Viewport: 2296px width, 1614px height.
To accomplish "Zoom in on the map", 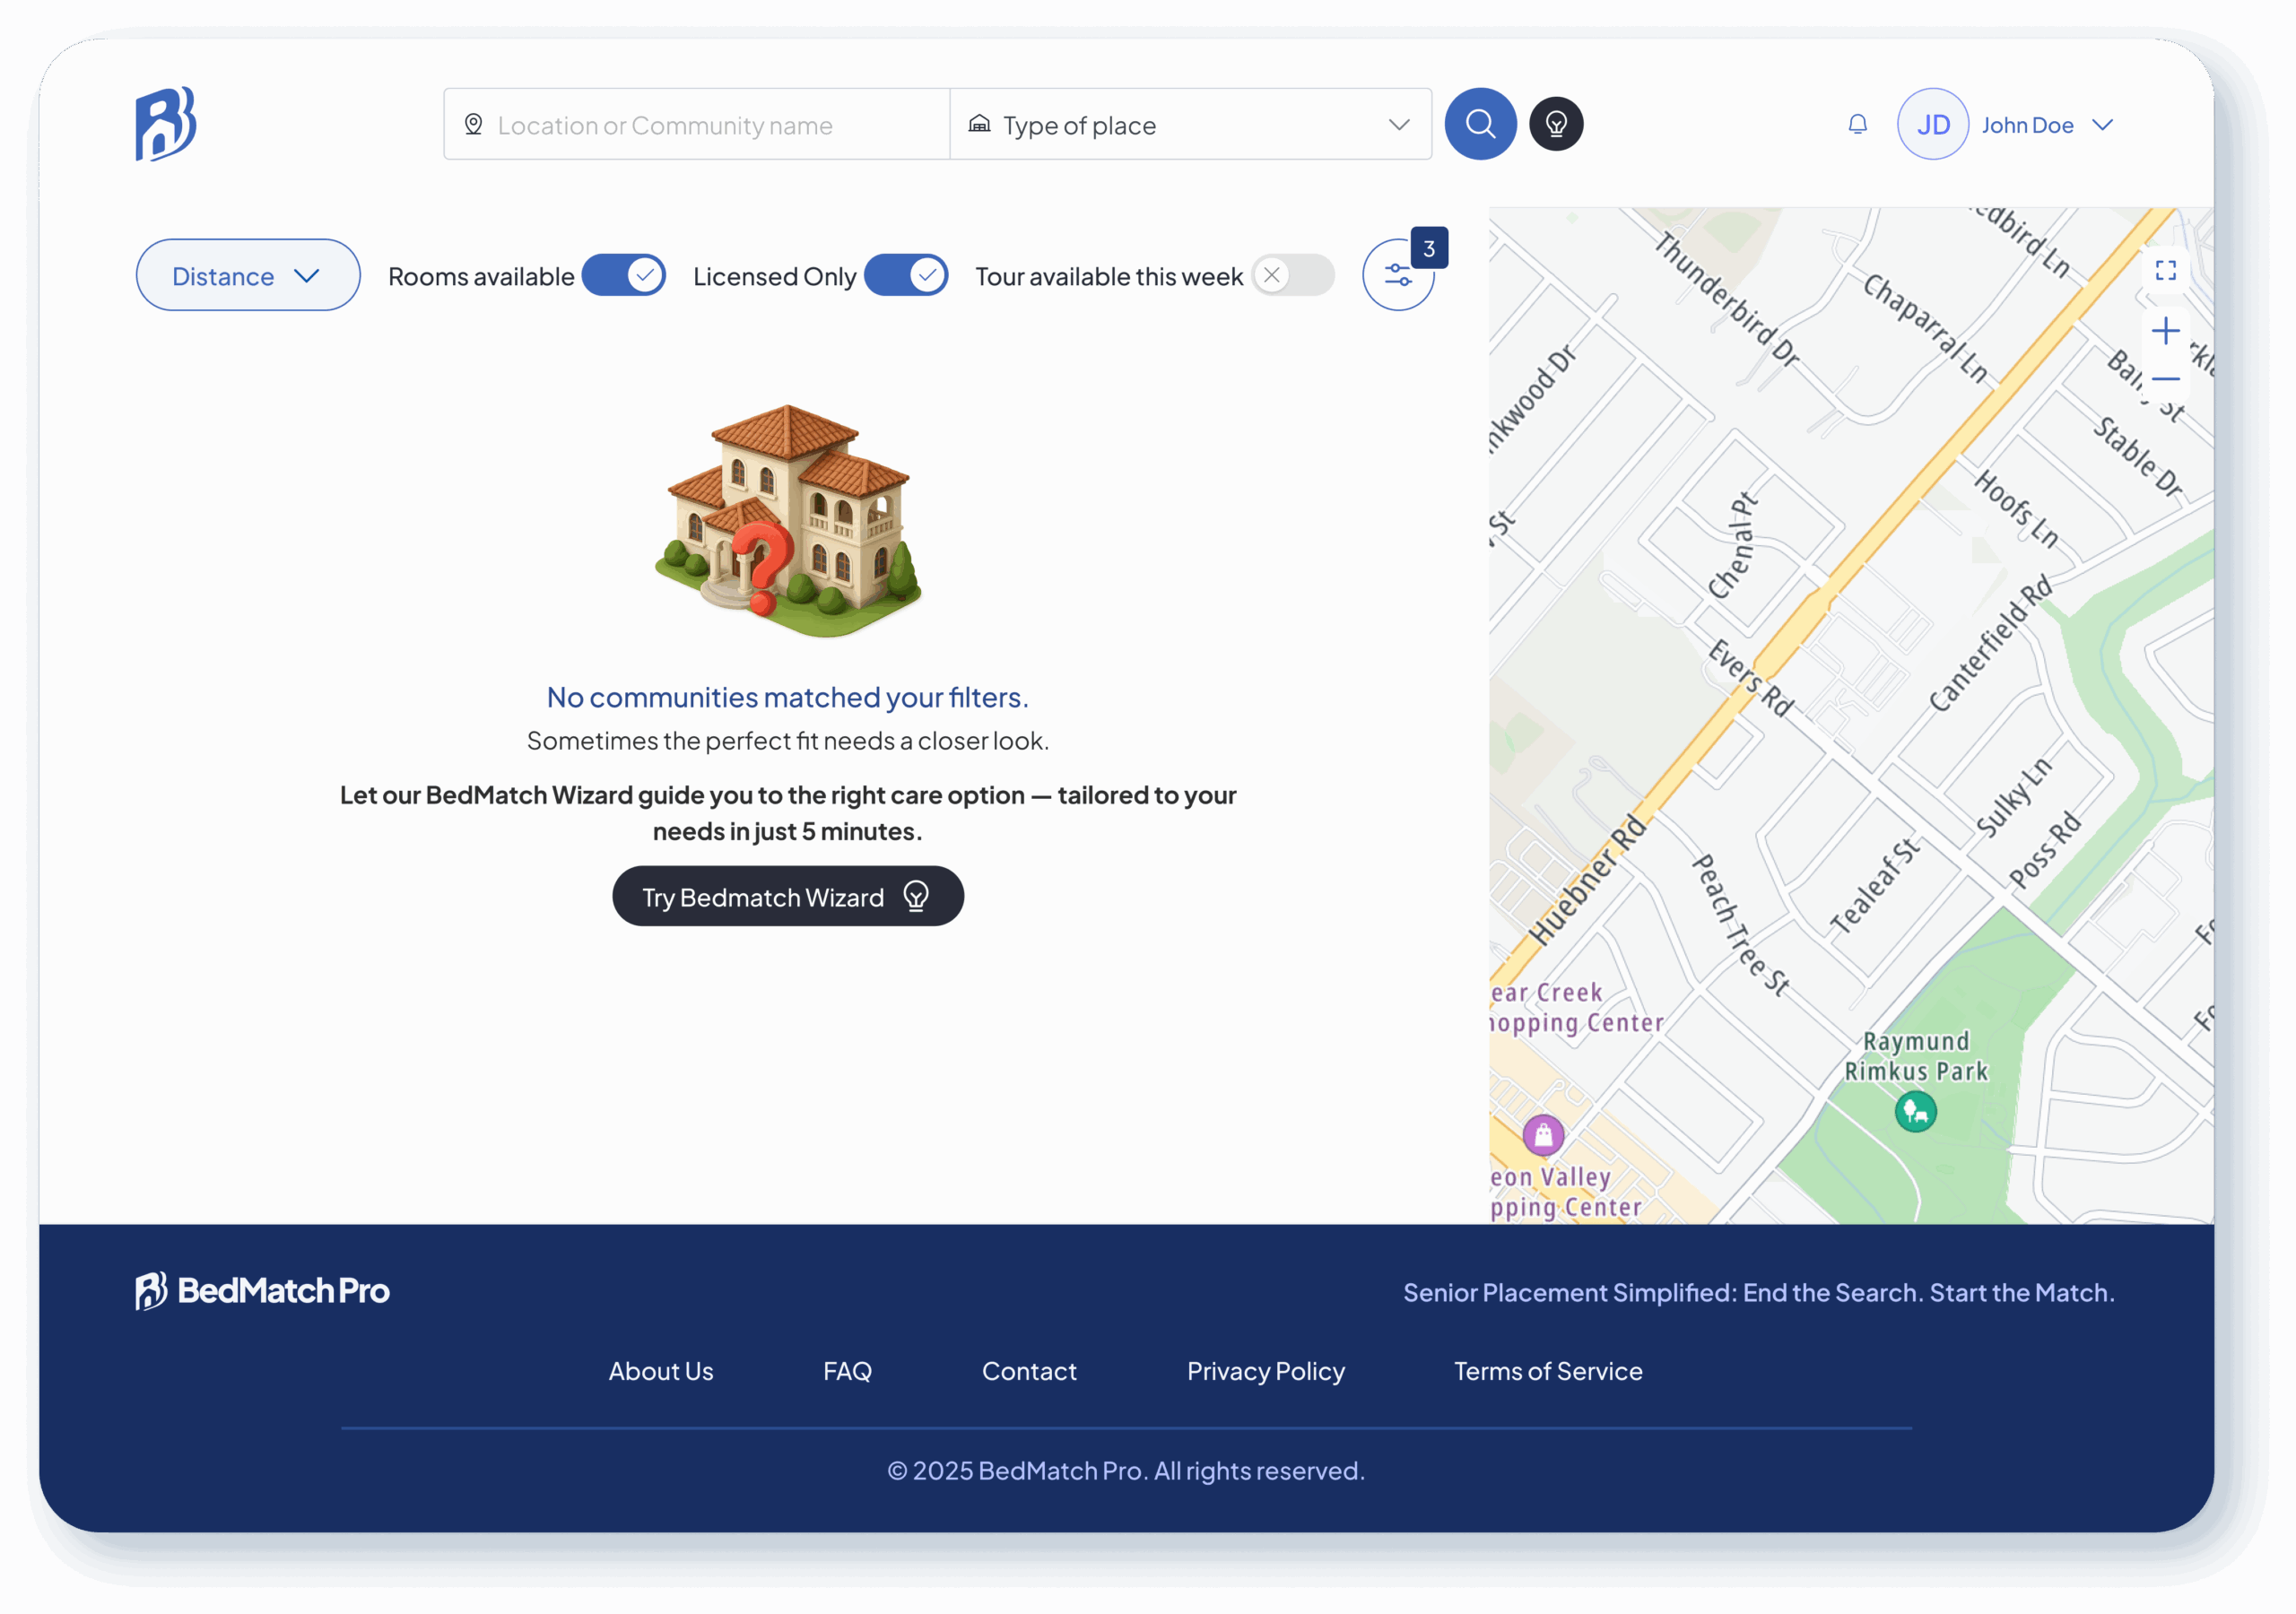I will [x=2165, y=331].
